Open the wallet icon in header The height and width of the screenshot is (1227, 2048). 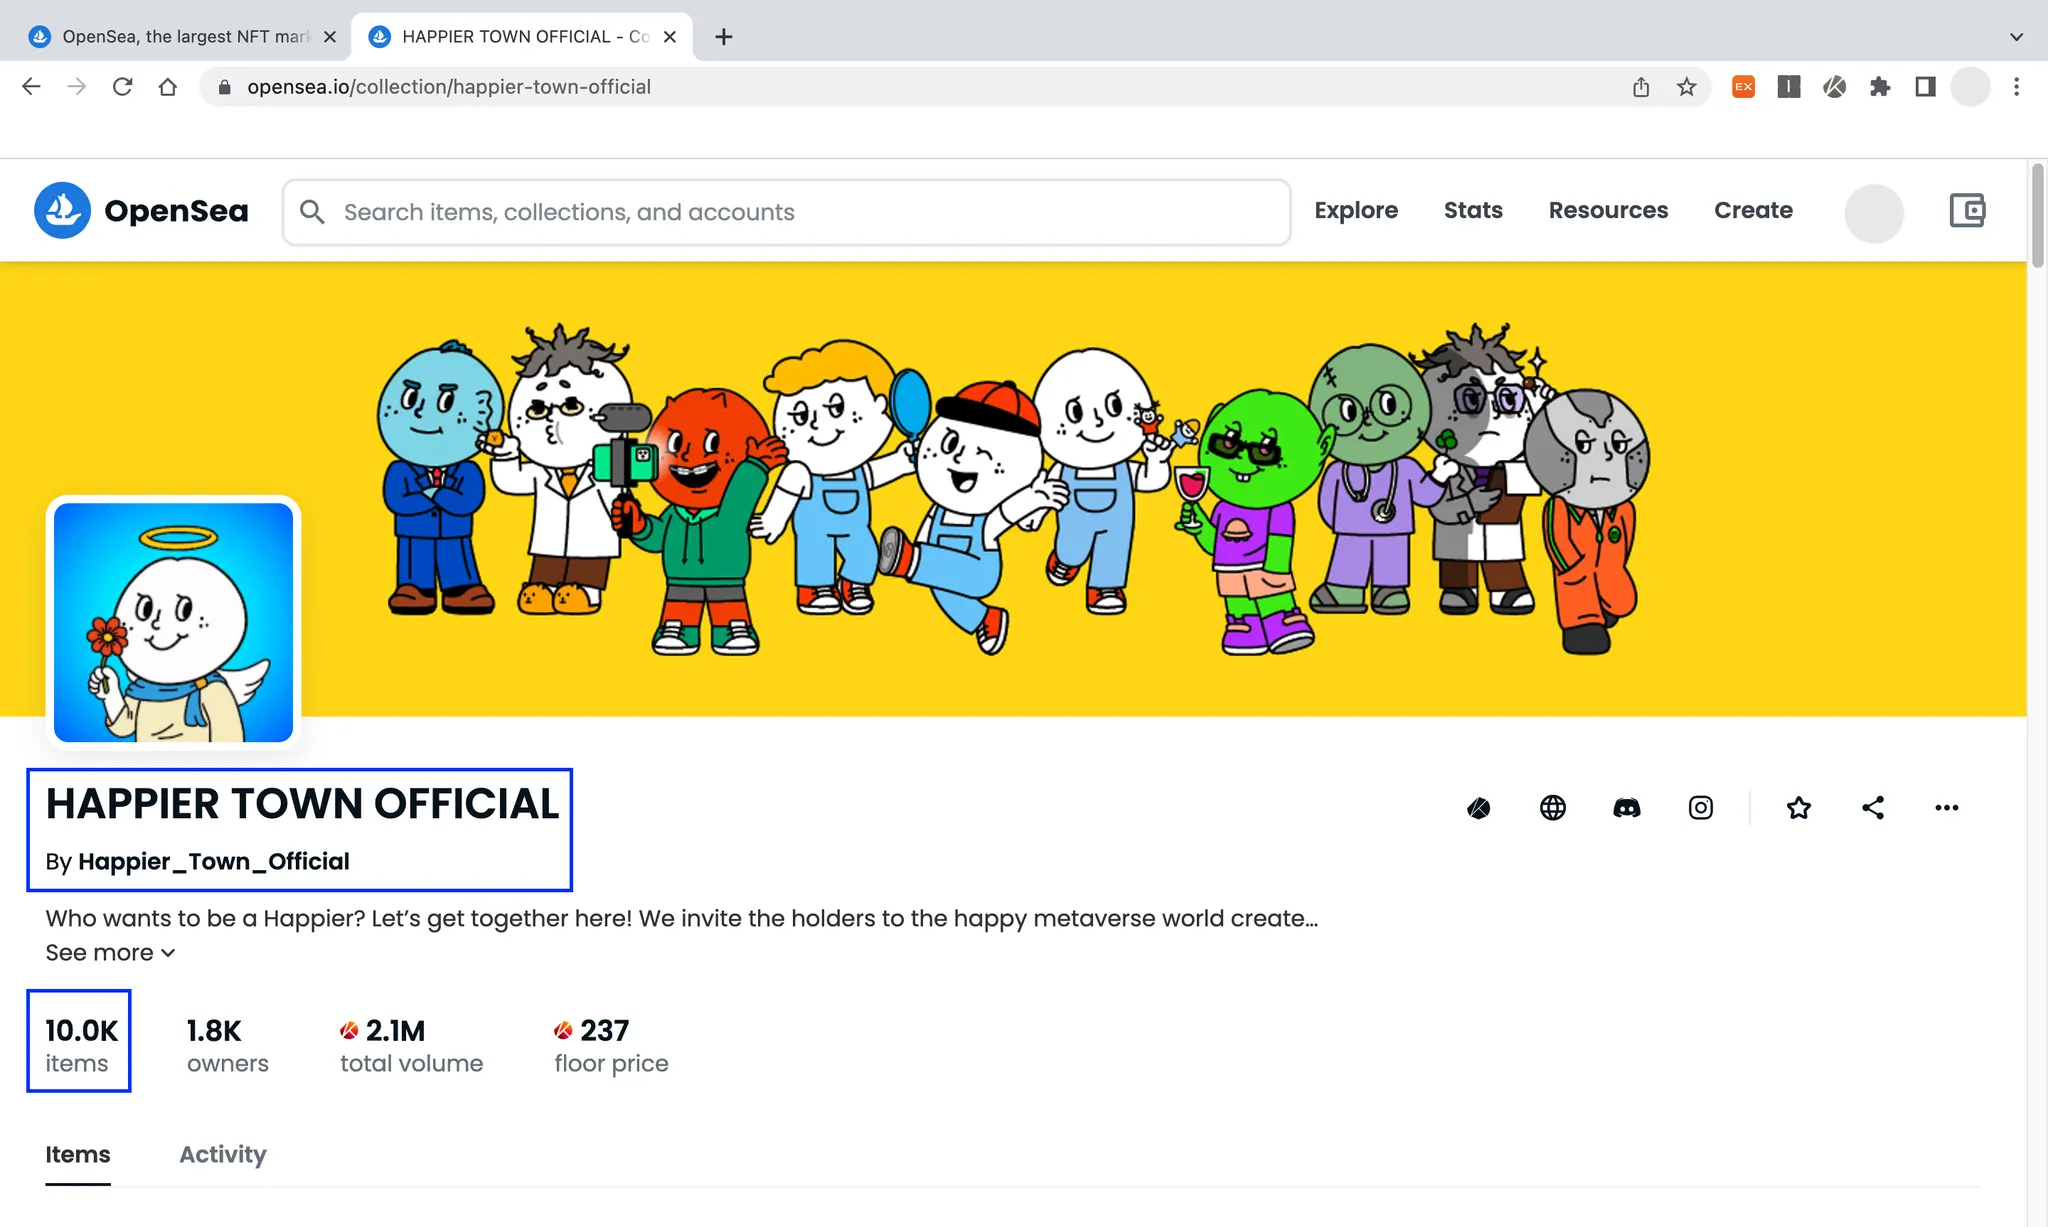pos(1966,211)
